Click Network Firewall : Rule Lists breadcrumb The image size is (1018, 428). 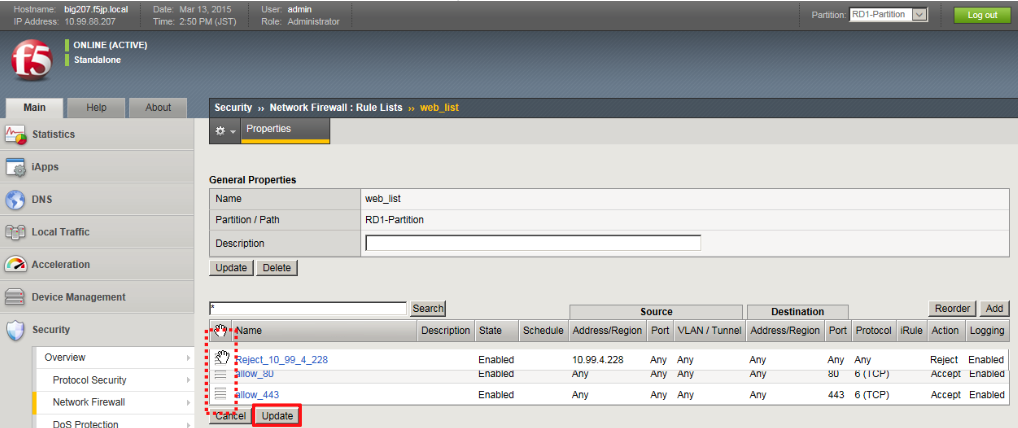pyautogui.click(x=336, y=107)
